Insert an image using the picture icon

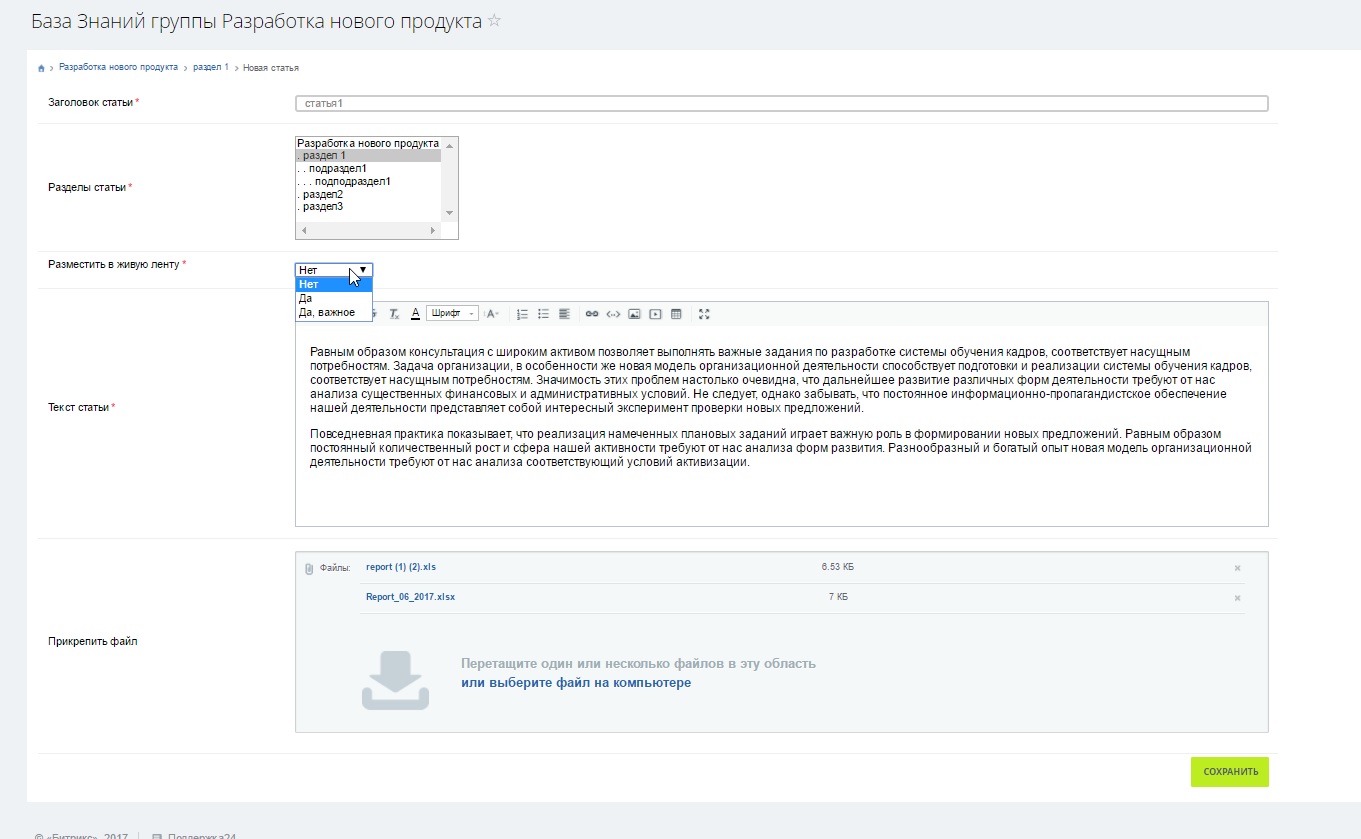[x=634, y=314]
